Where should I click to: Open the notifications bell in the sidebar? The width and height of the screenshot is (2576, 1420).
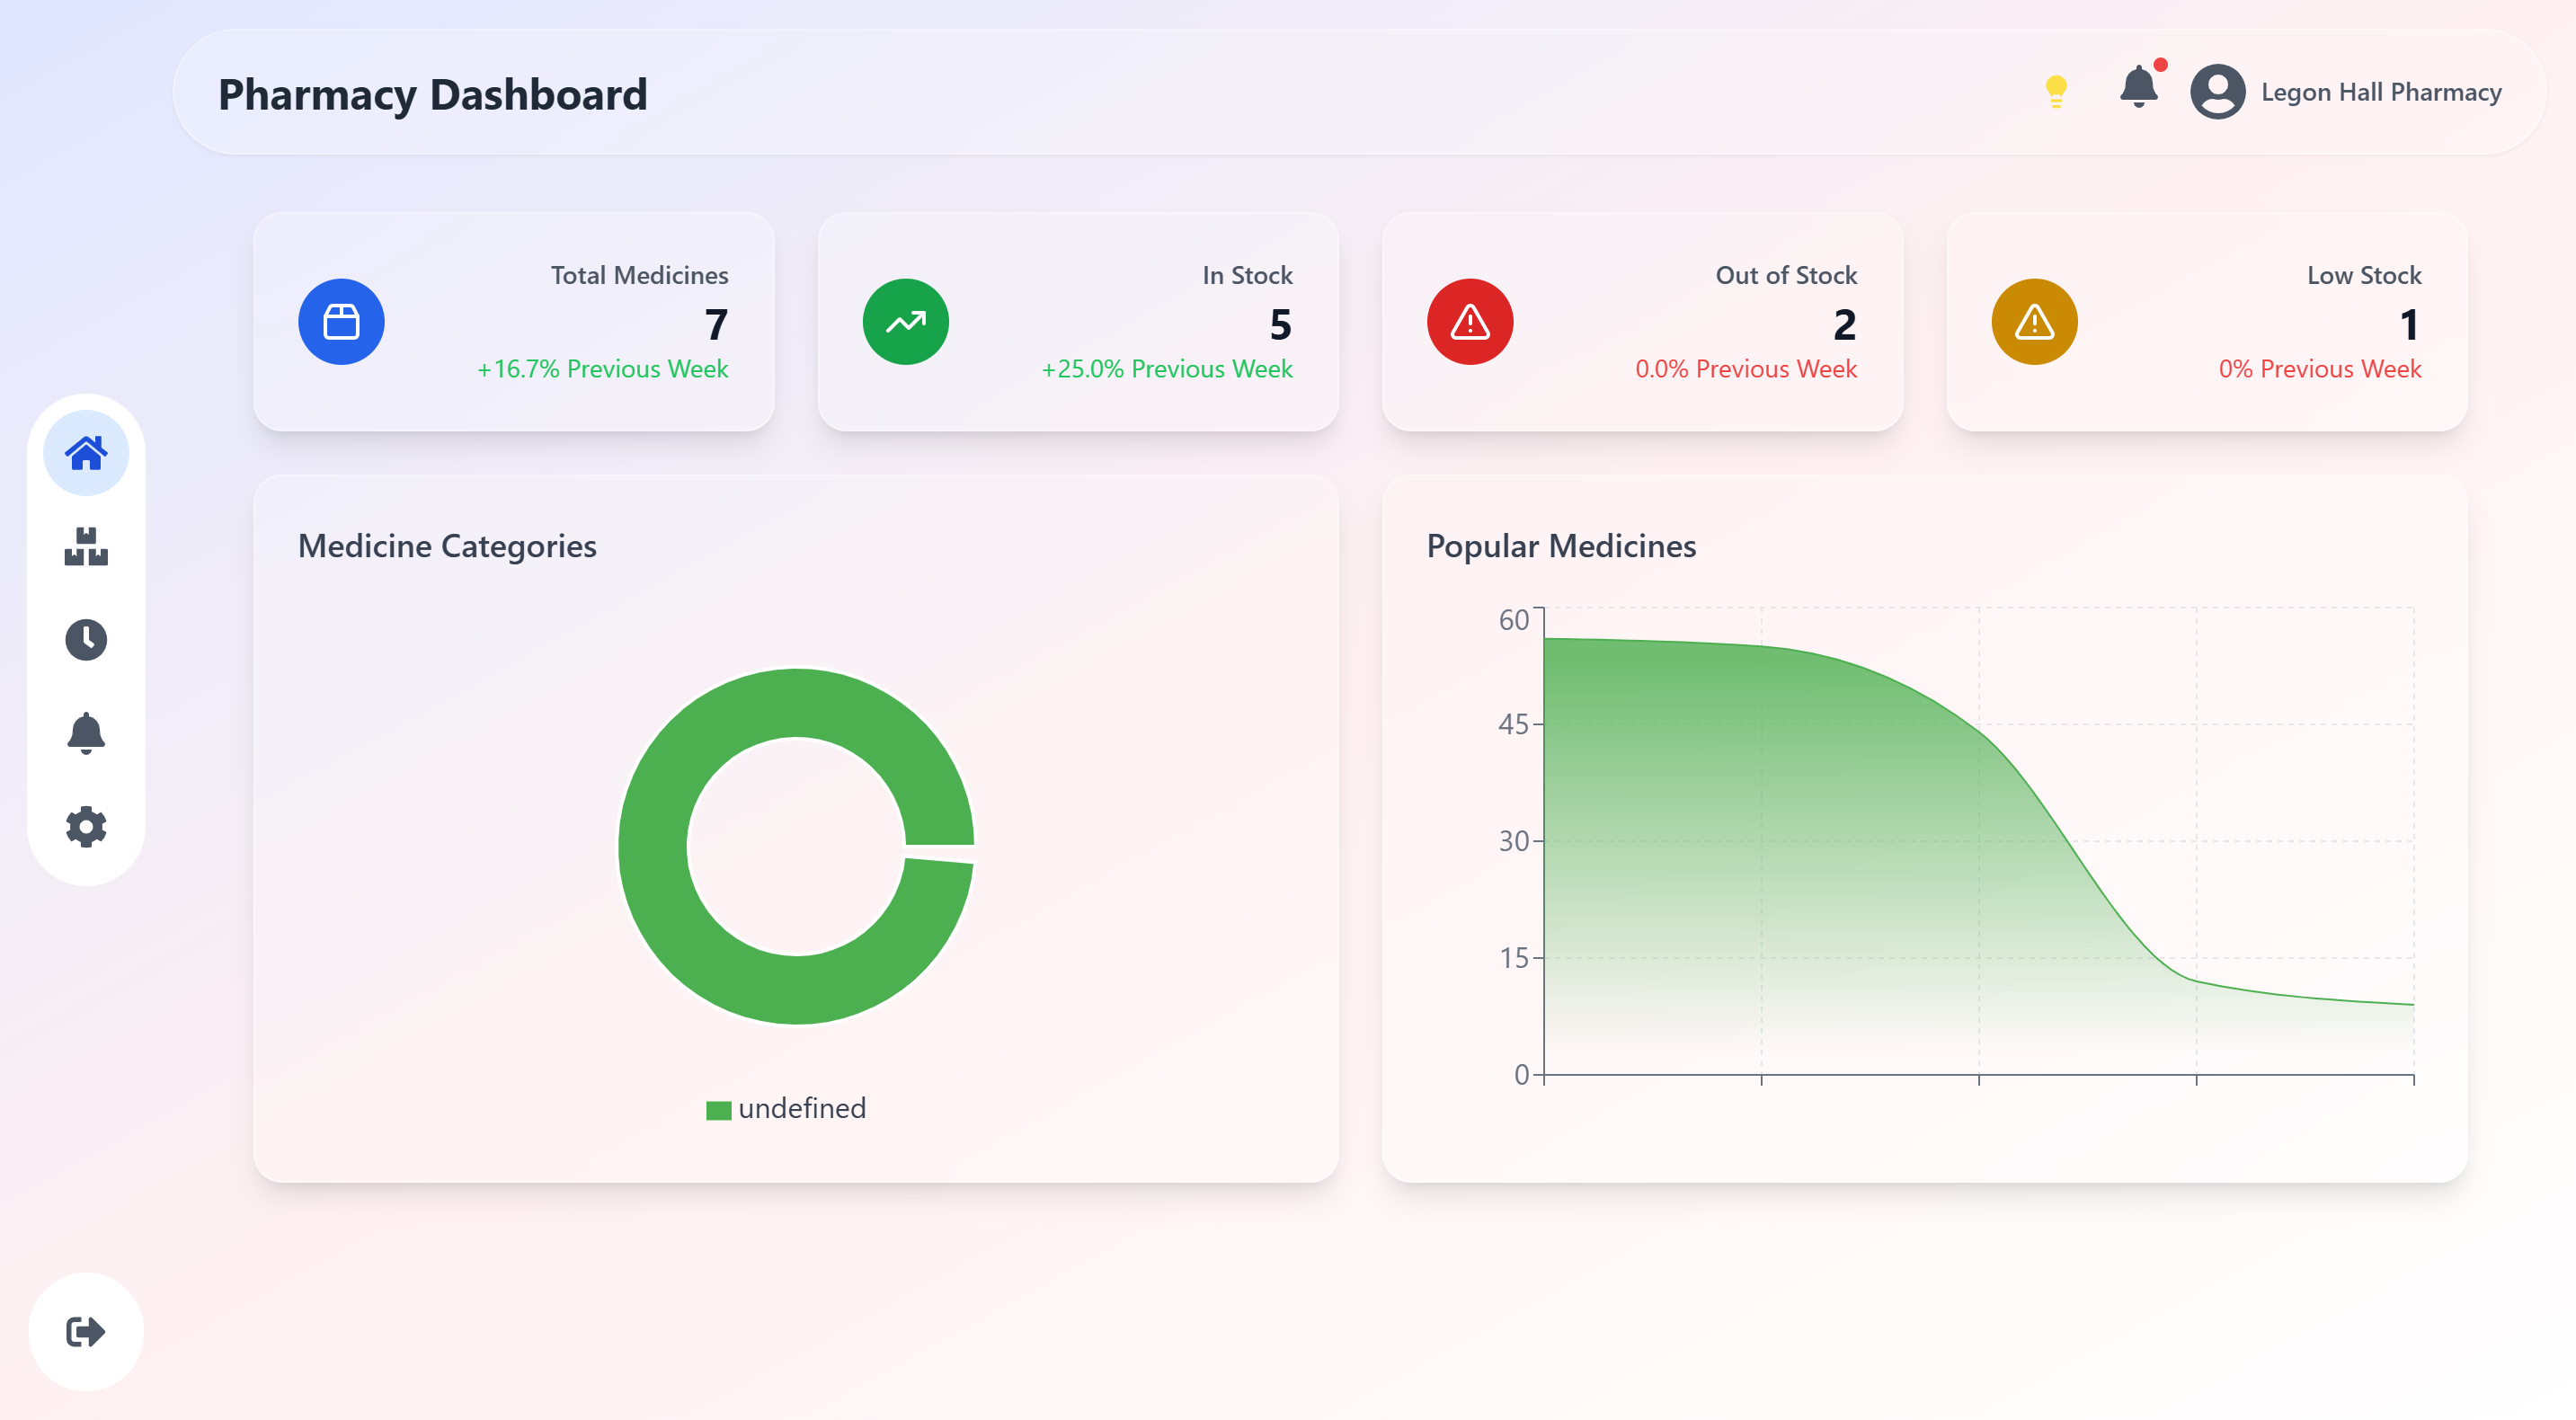point(86,733)
